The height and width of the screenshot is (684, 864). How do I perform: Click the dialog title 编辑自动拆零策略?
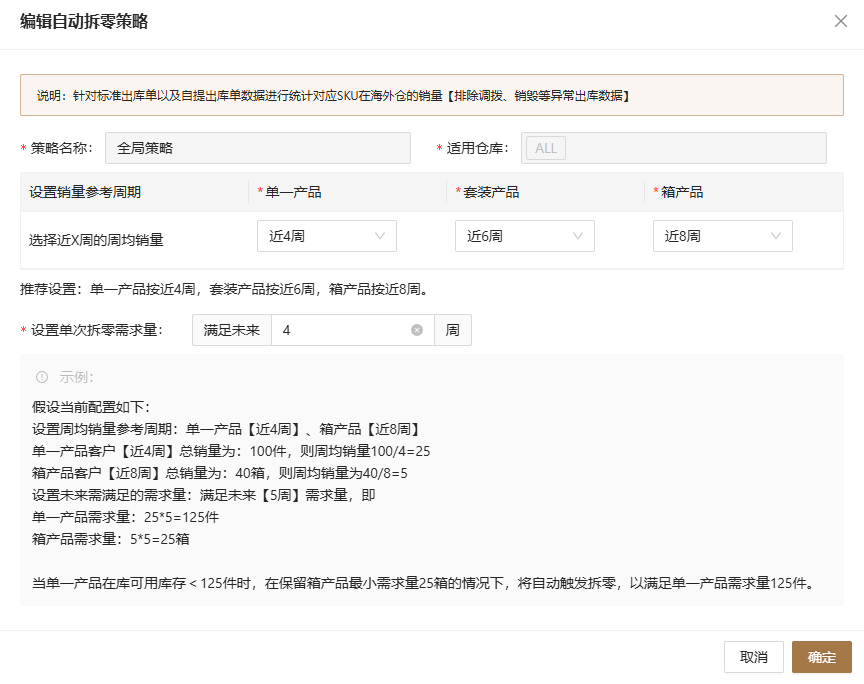(84, 21)
